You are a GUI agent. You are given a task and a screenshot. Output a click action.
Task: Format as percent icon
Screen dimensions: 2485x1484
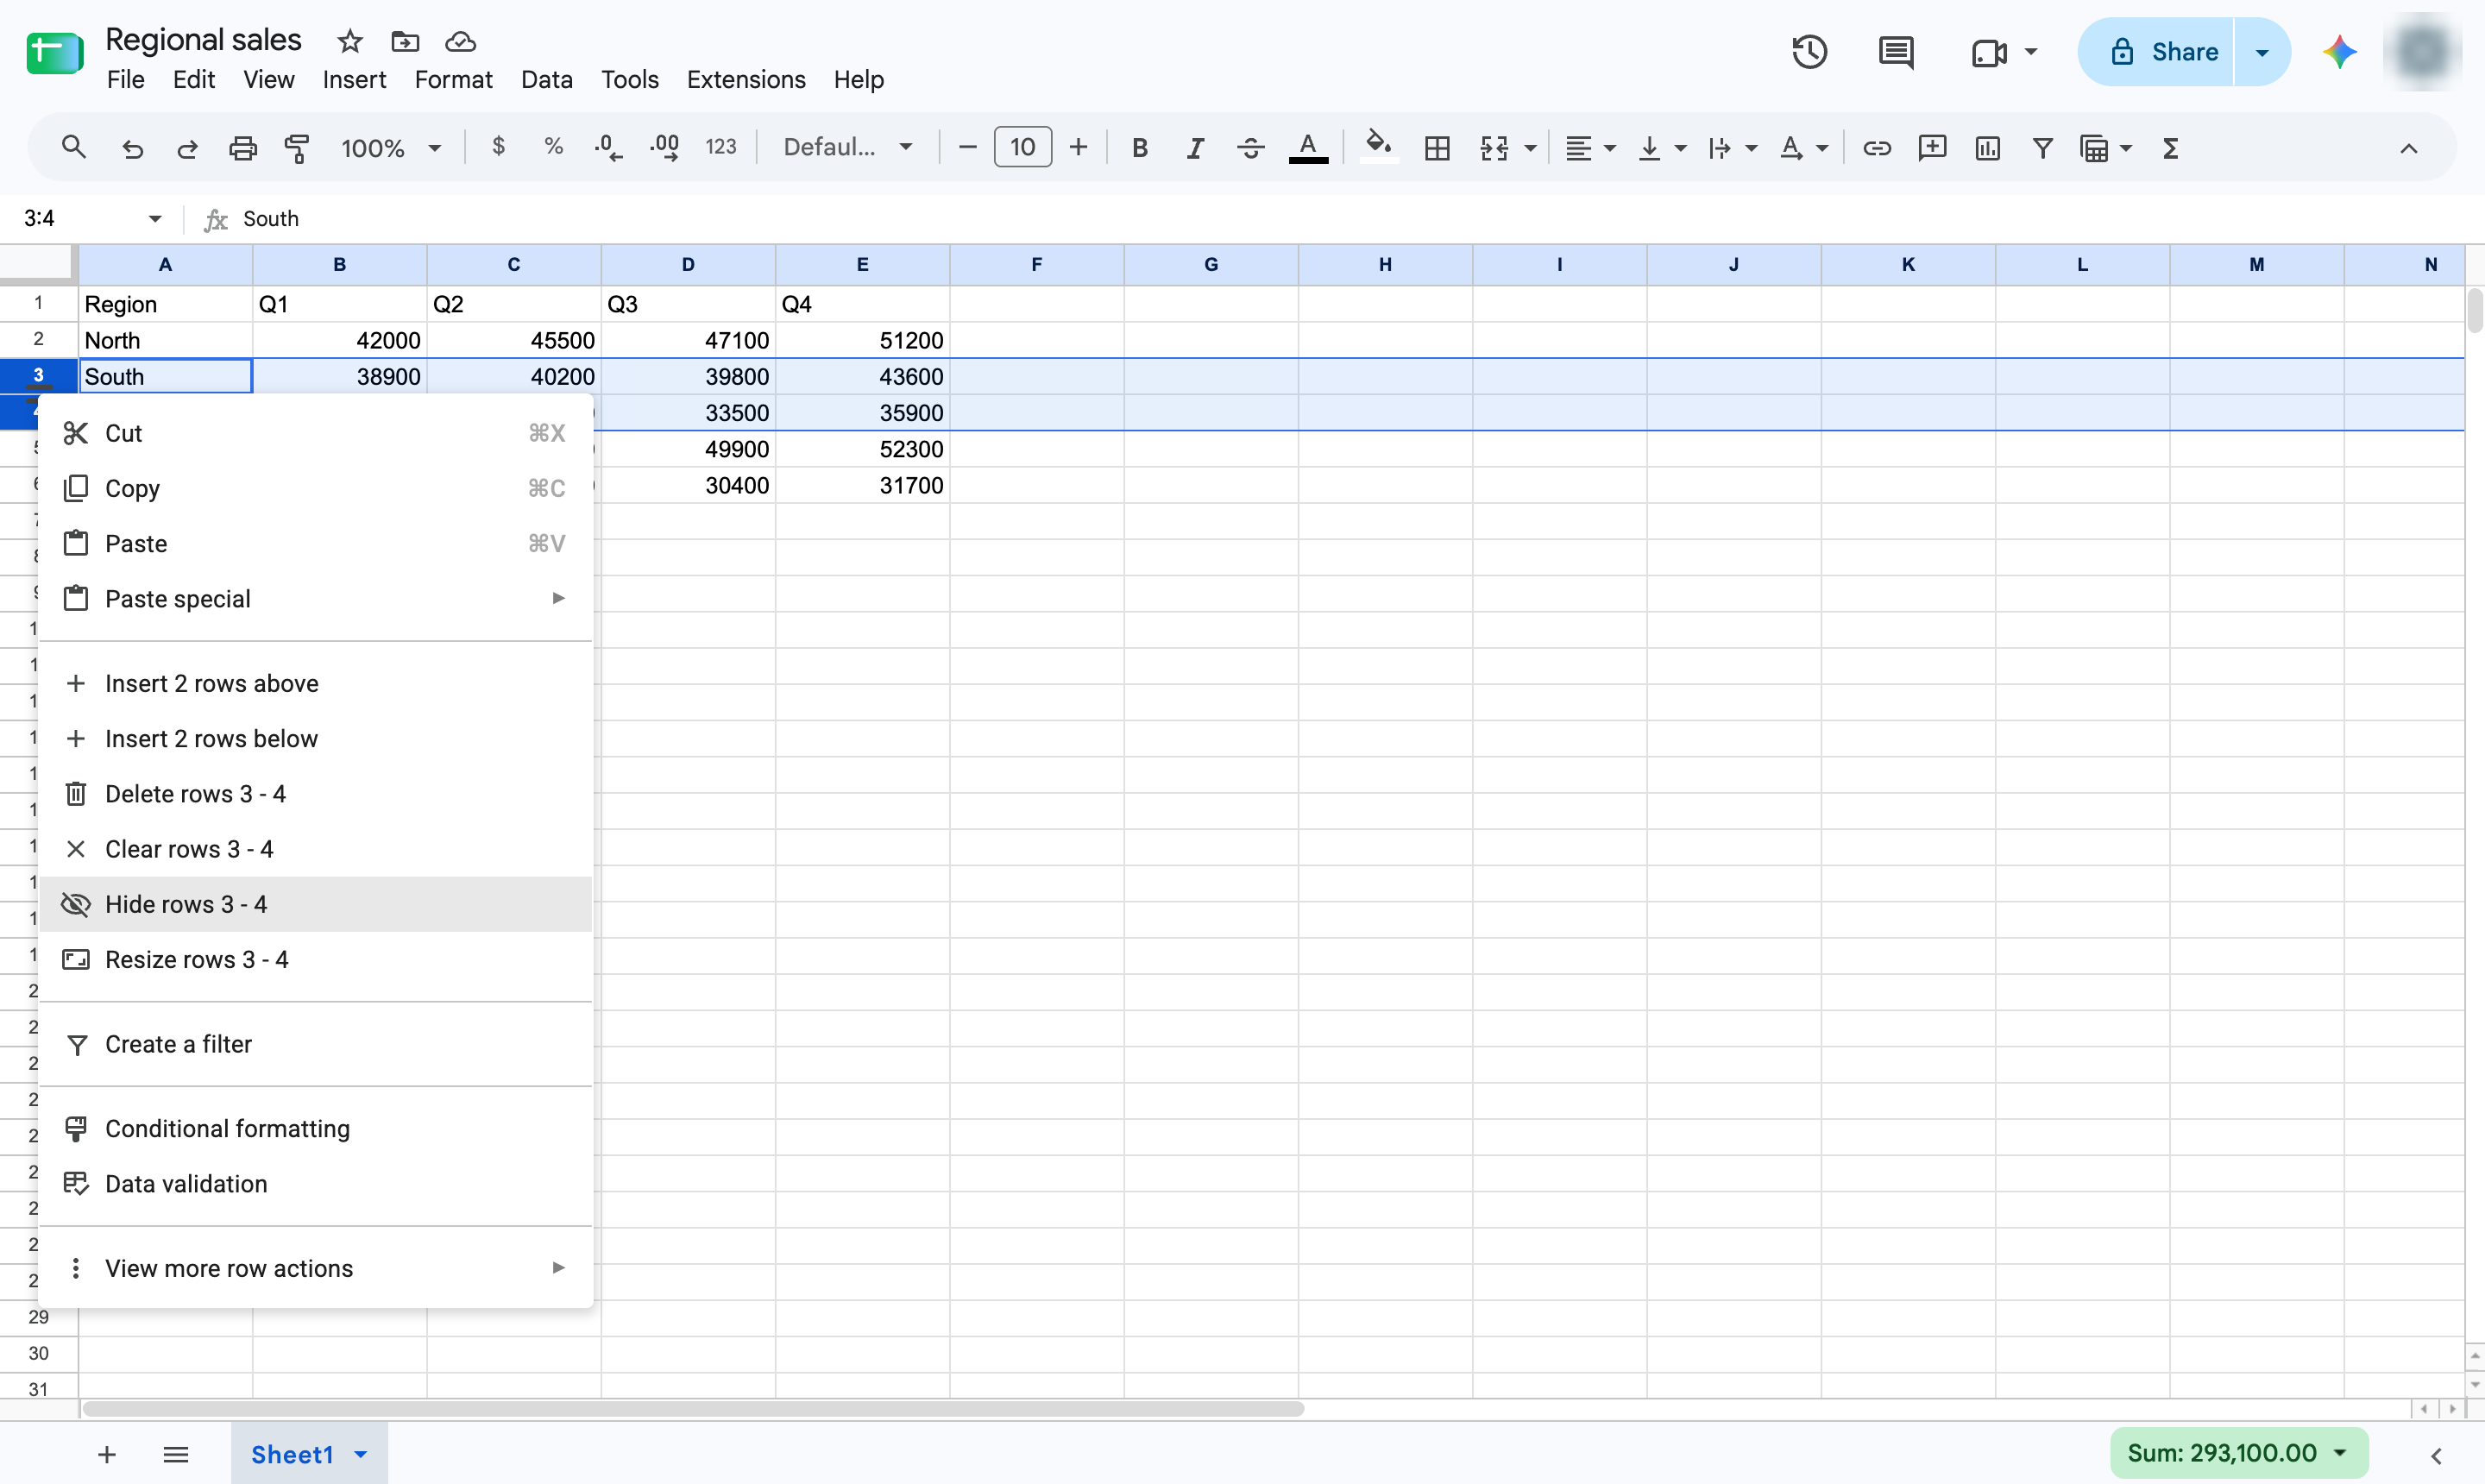click(x=553, y=147)
